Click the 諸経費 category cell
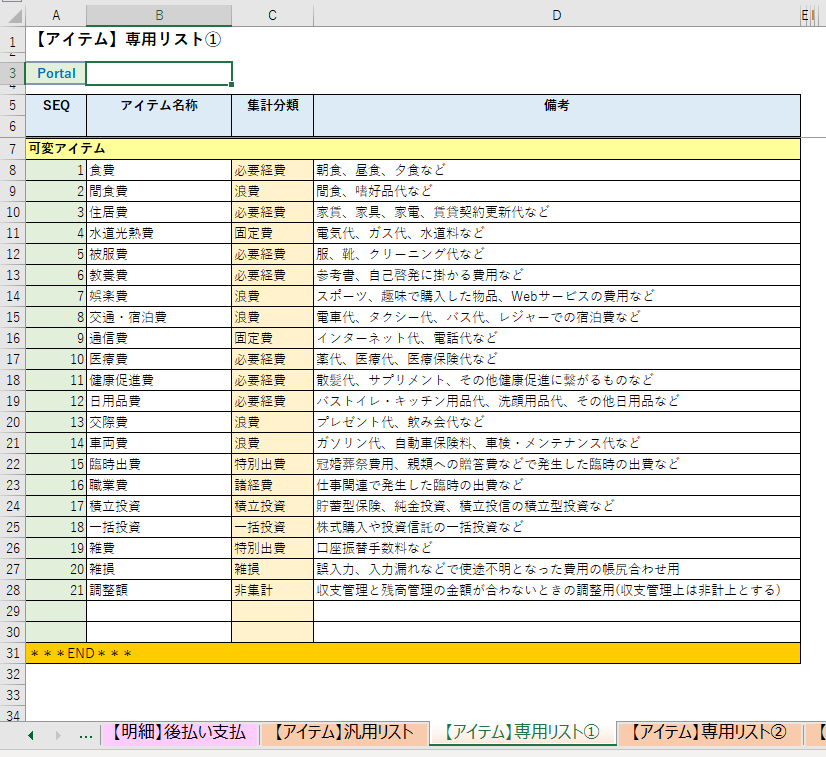Image resolution: width=826 pixels, height=757 pixels. click(x=272, y=485)
